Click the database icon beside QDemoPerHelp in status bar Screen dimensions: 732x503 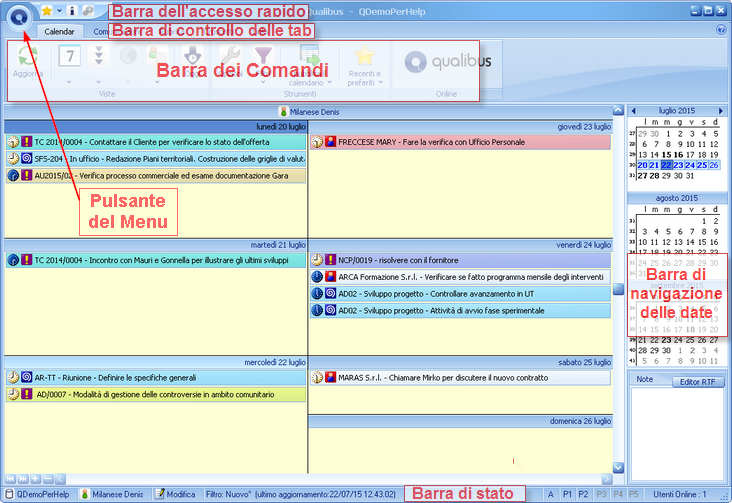tap(9, 494)
